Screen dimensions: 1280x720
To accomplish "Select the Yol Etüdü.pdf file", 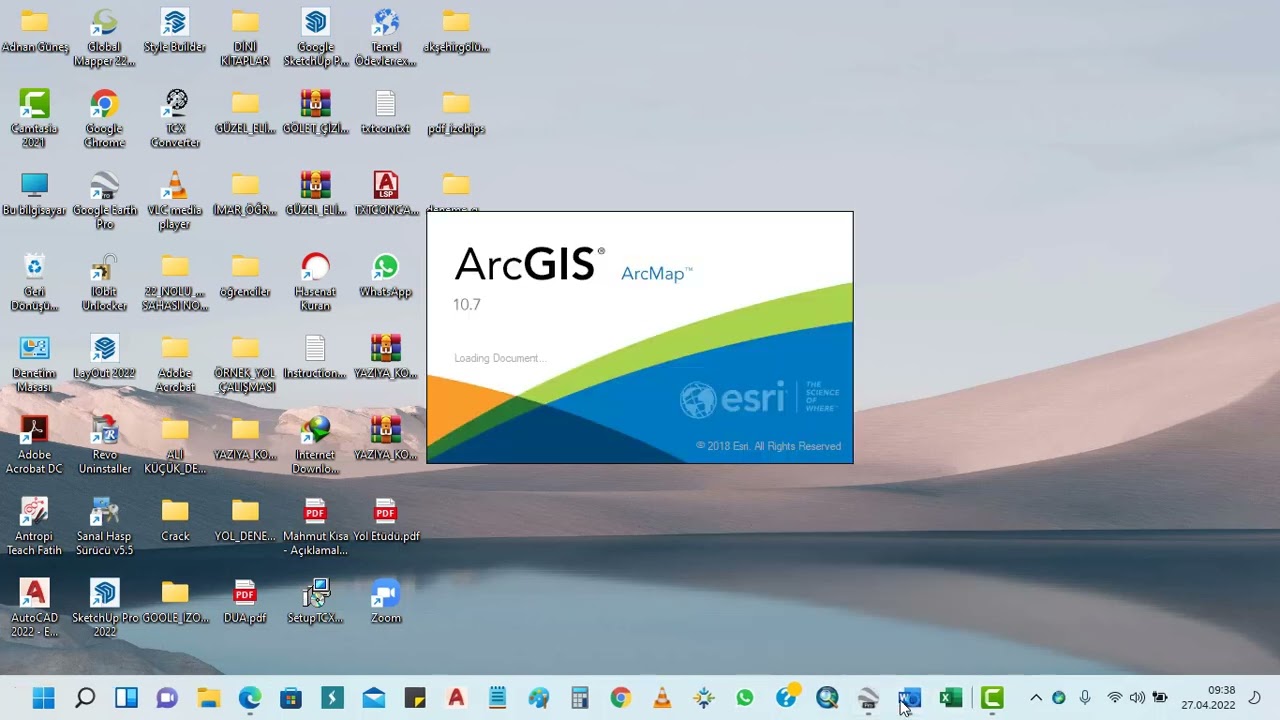I will pos(385,520).
